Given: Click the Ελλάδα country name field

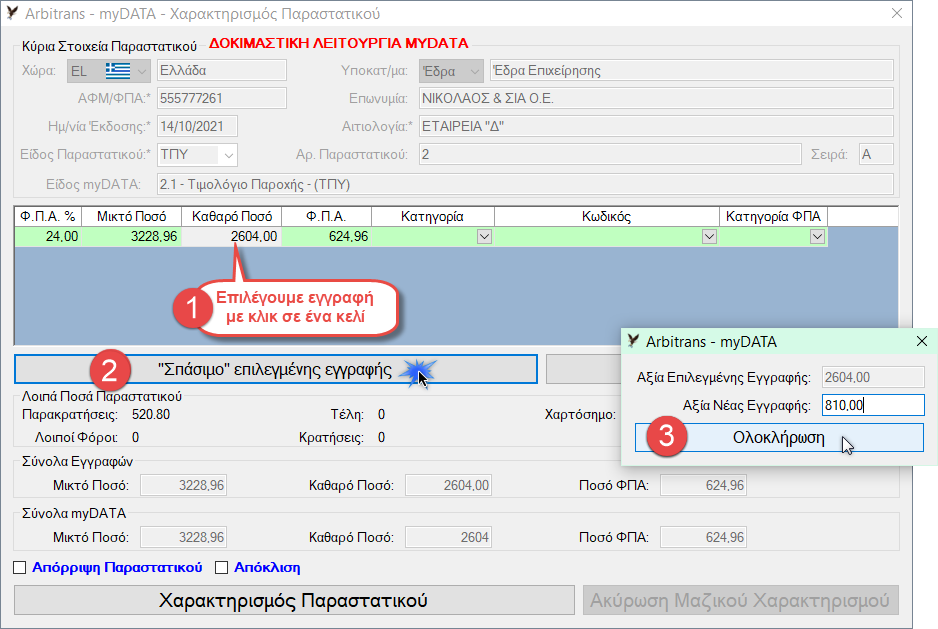Looking at the screenshot, I should click(221, 71).
